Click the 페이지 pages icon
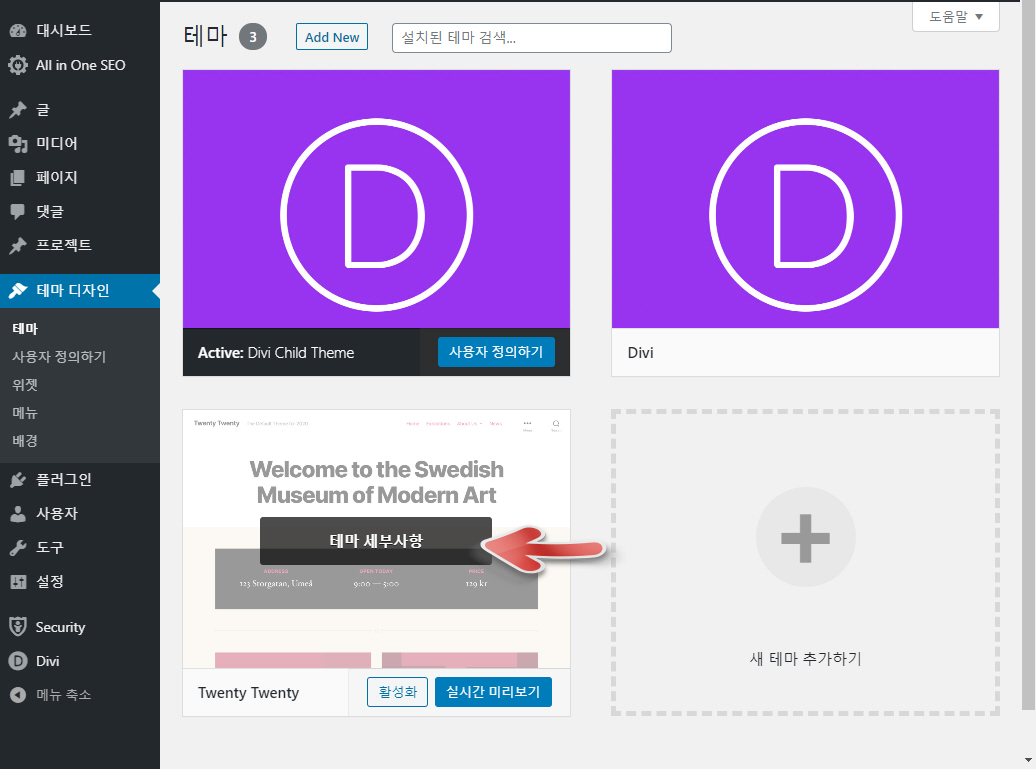1036x769 pixels. coord(18,177)
